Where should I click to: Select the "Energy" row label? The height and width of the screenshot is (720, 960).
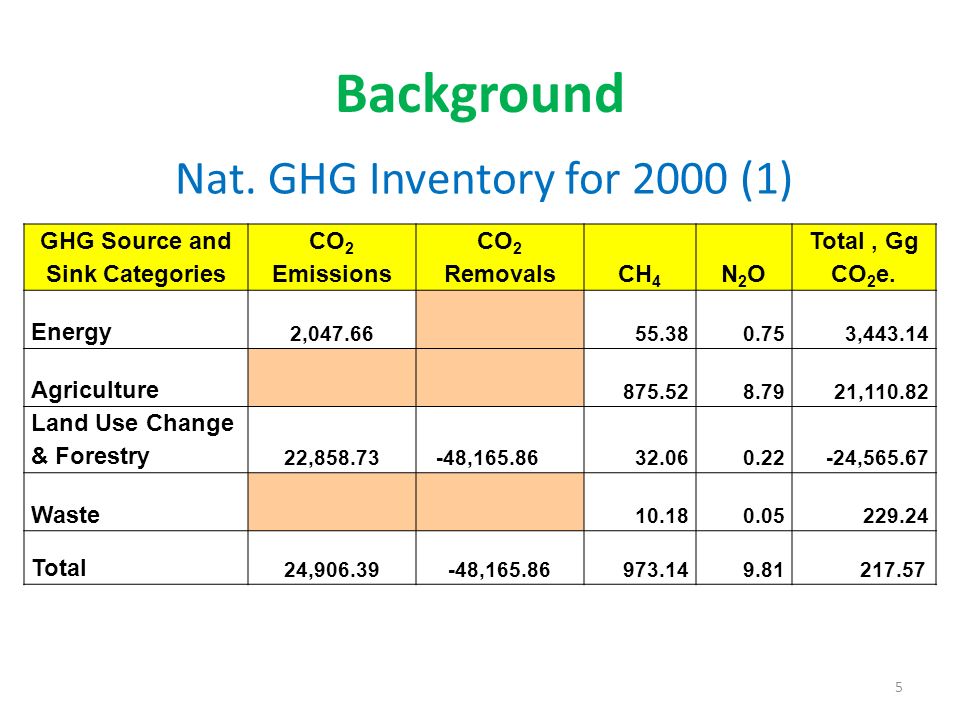71,332
